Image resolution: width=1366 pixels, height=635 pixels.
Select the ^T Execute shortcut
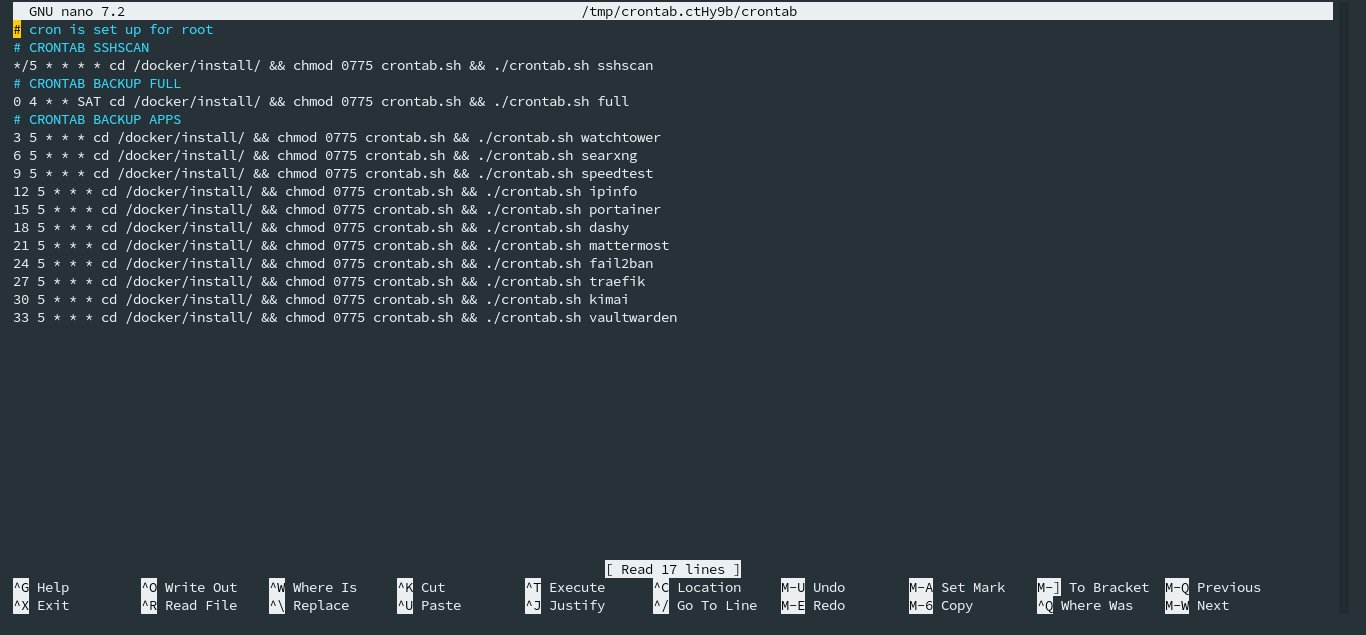565,587
